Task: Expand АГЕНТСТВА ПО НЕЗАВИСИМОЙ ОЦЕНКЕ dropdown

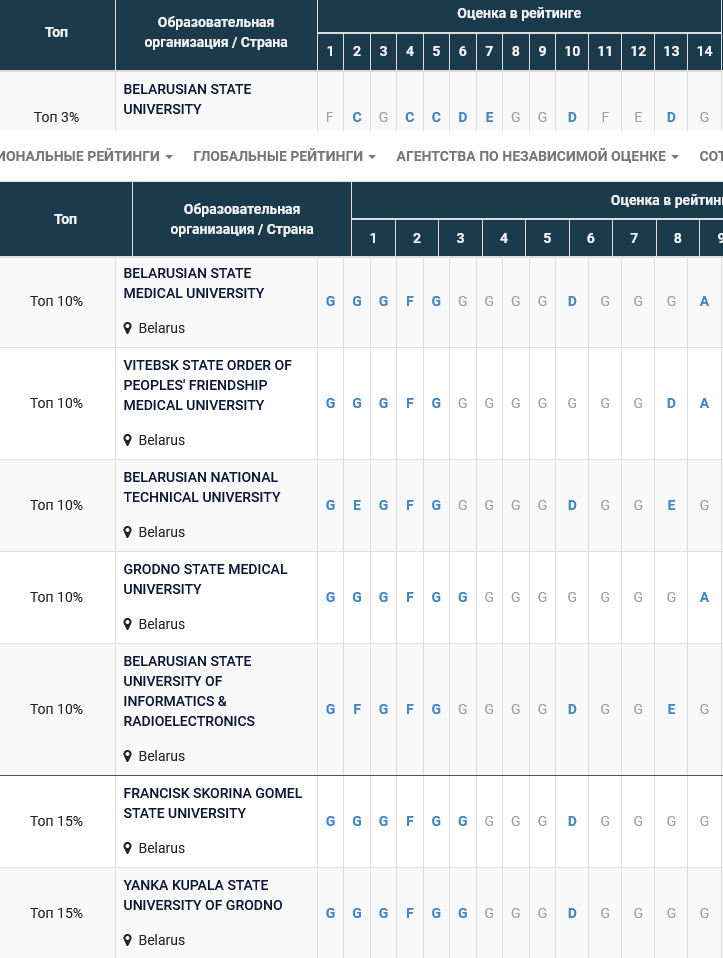Action: pos(537,156)
